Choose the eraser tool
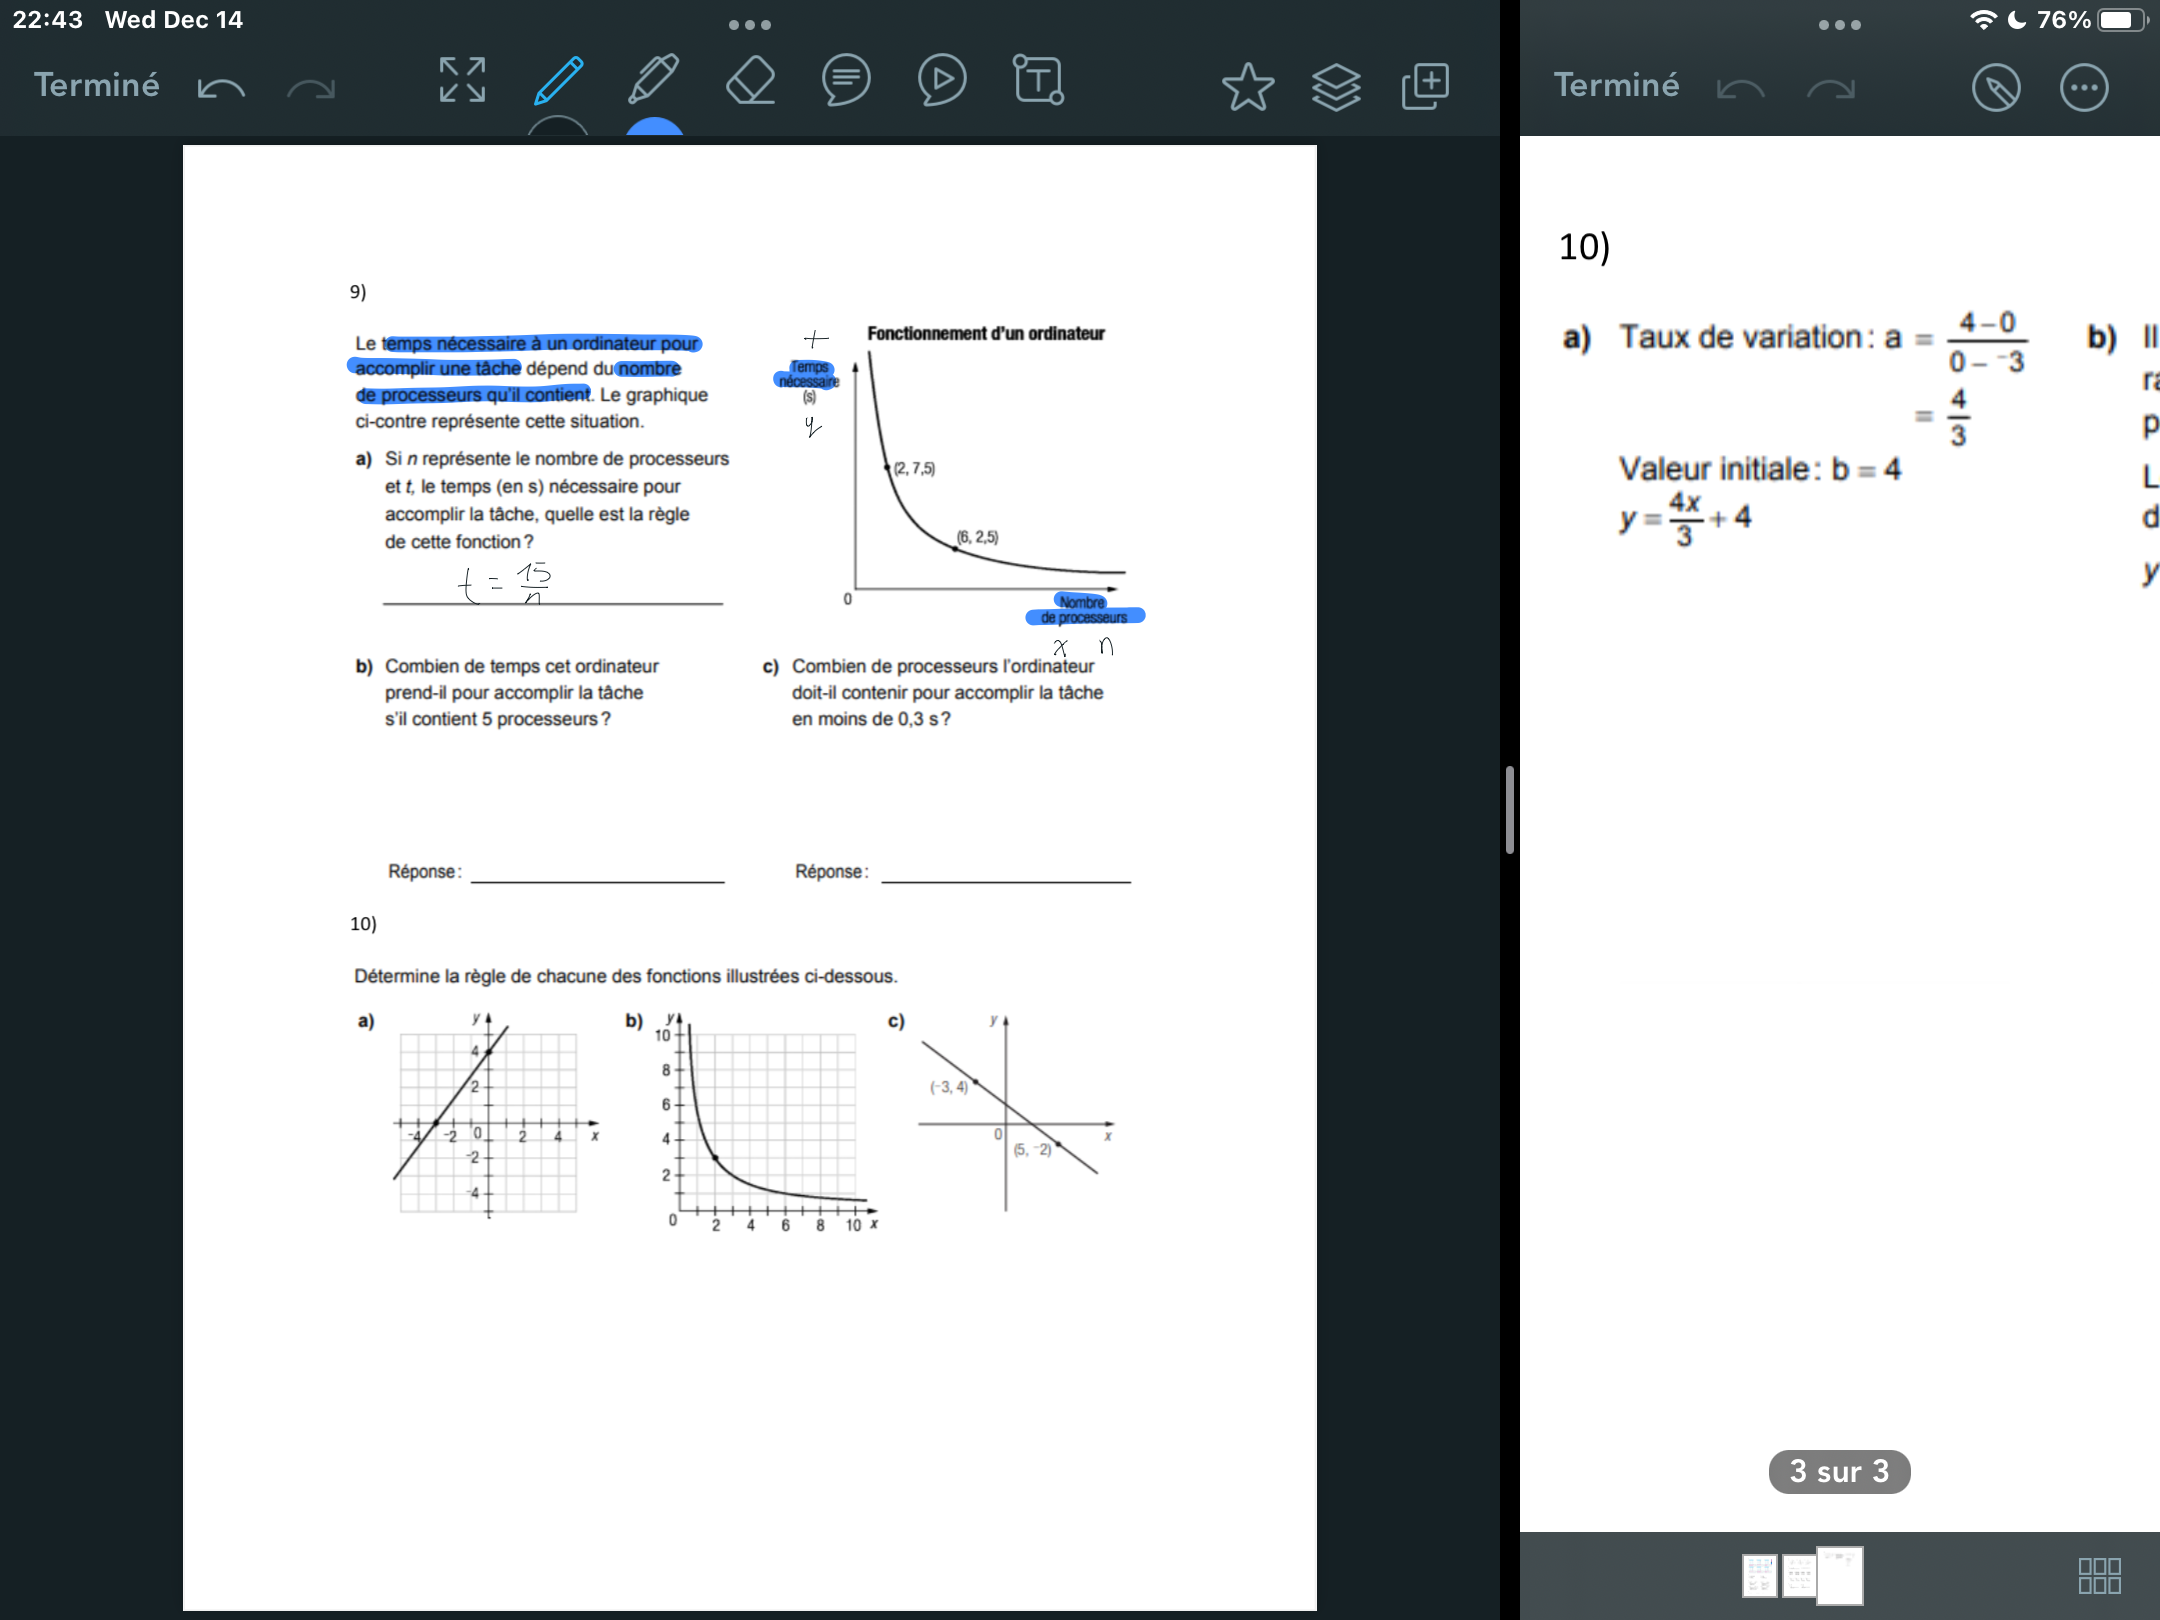This screenshot has width=2160, height=1620. 750,81
